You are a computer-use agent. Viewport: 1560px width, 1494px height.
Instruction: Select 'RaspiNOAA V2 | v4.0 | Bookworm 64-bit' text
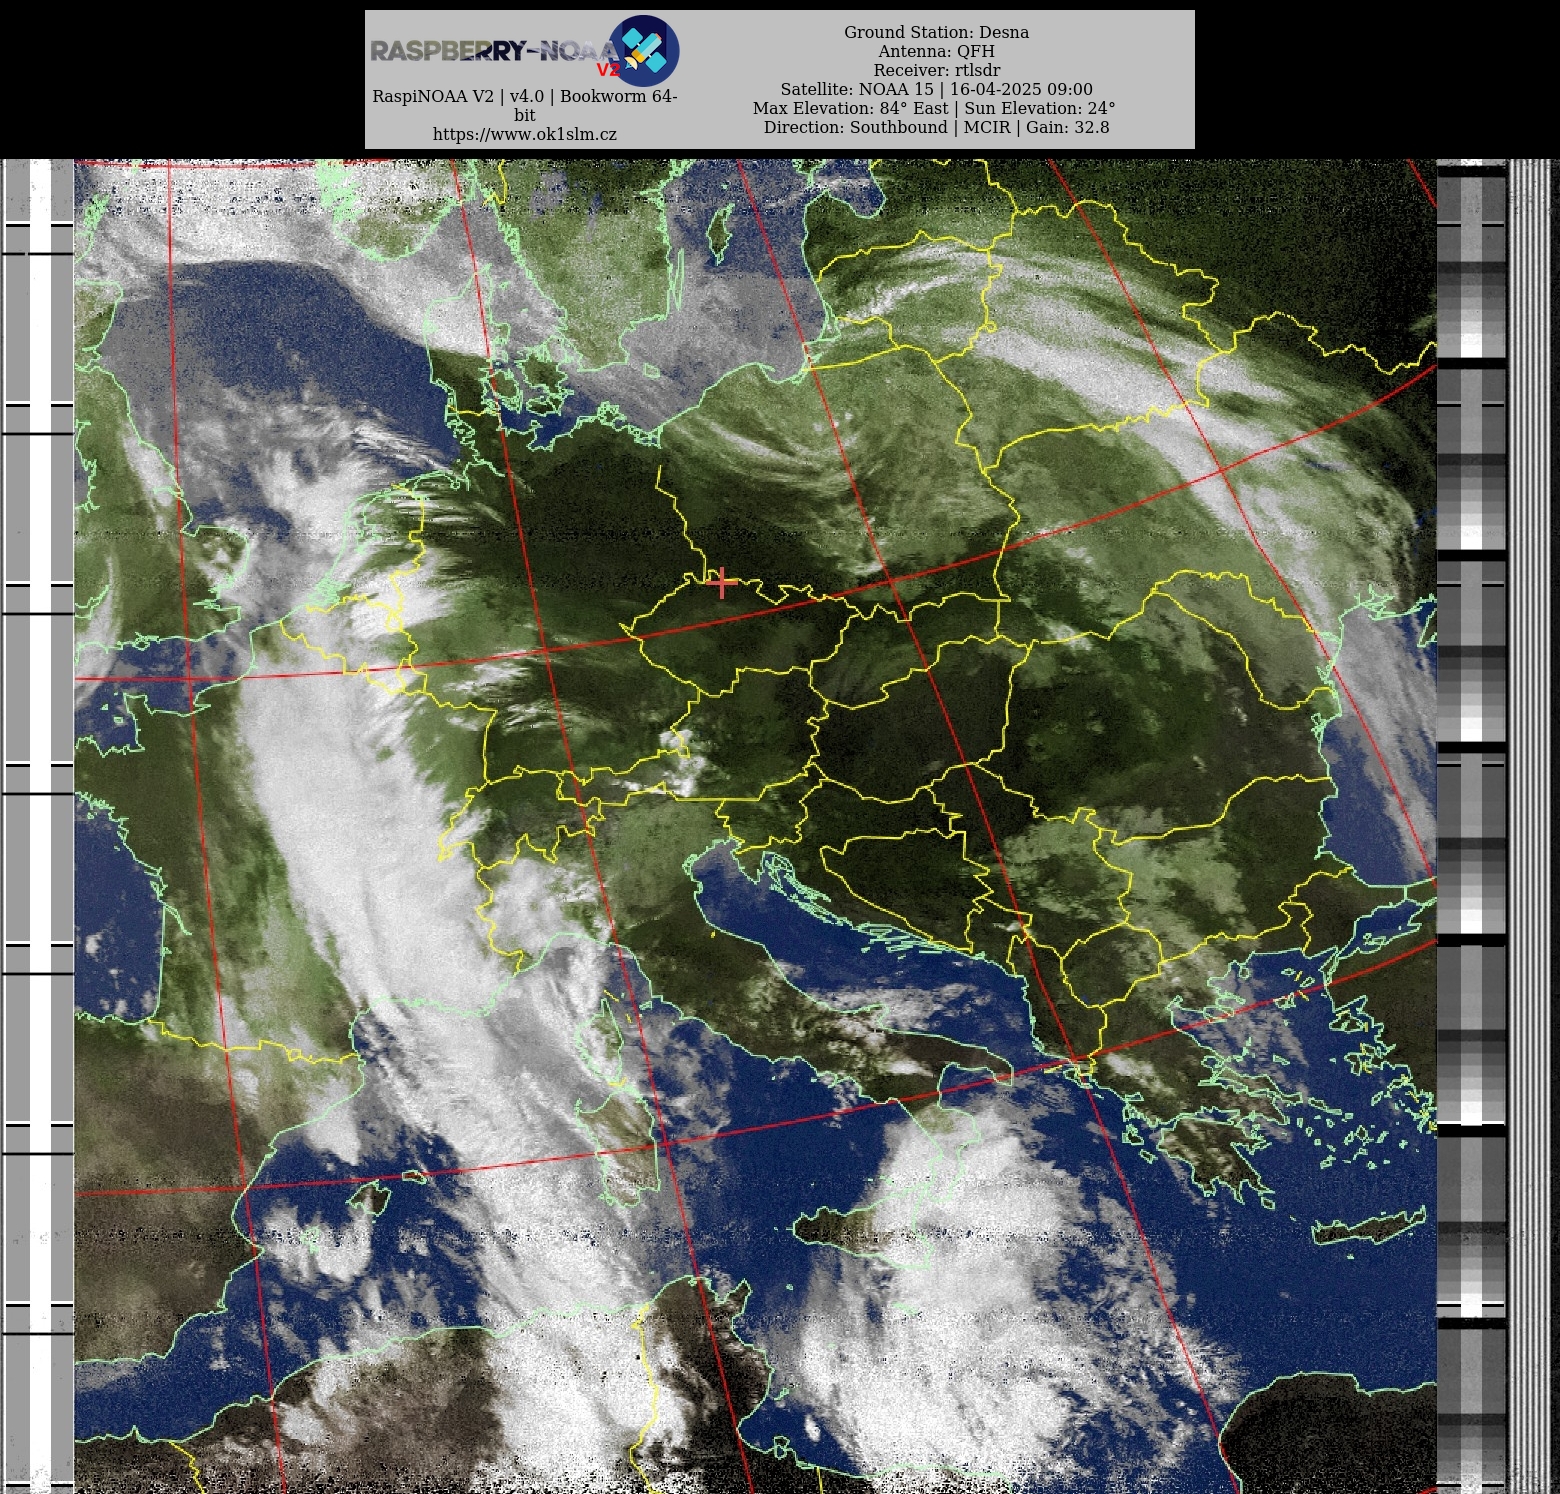click(525, 105)
